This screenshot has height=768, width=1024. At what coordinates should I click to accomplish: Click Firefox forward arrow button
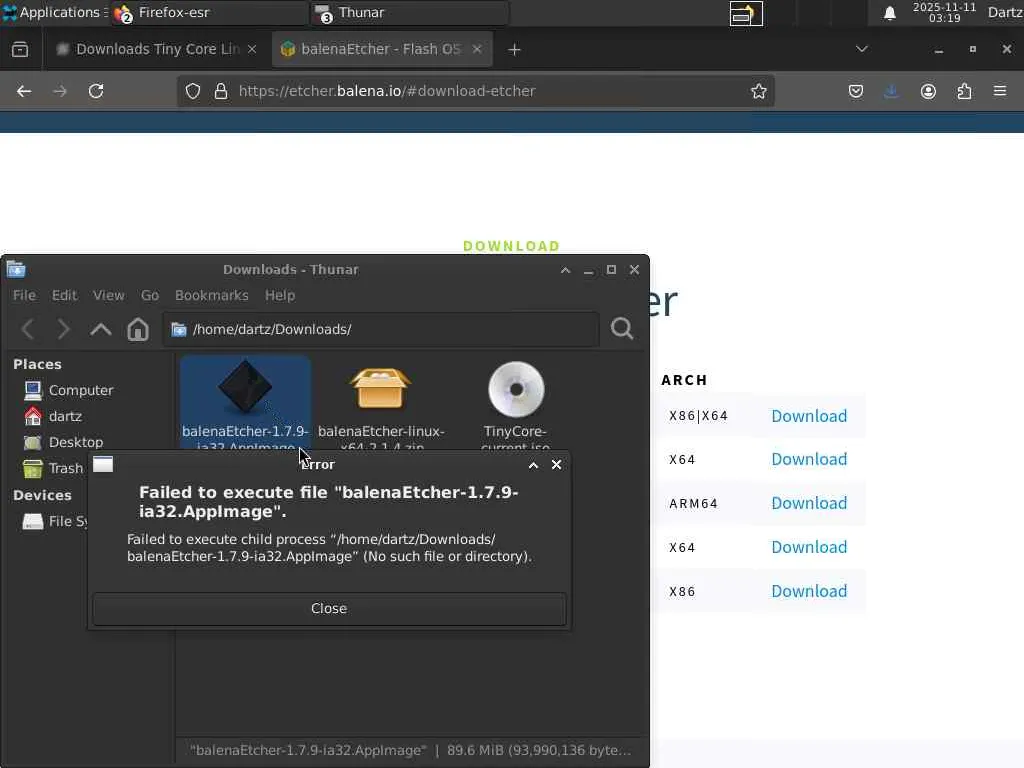(60, 91)
